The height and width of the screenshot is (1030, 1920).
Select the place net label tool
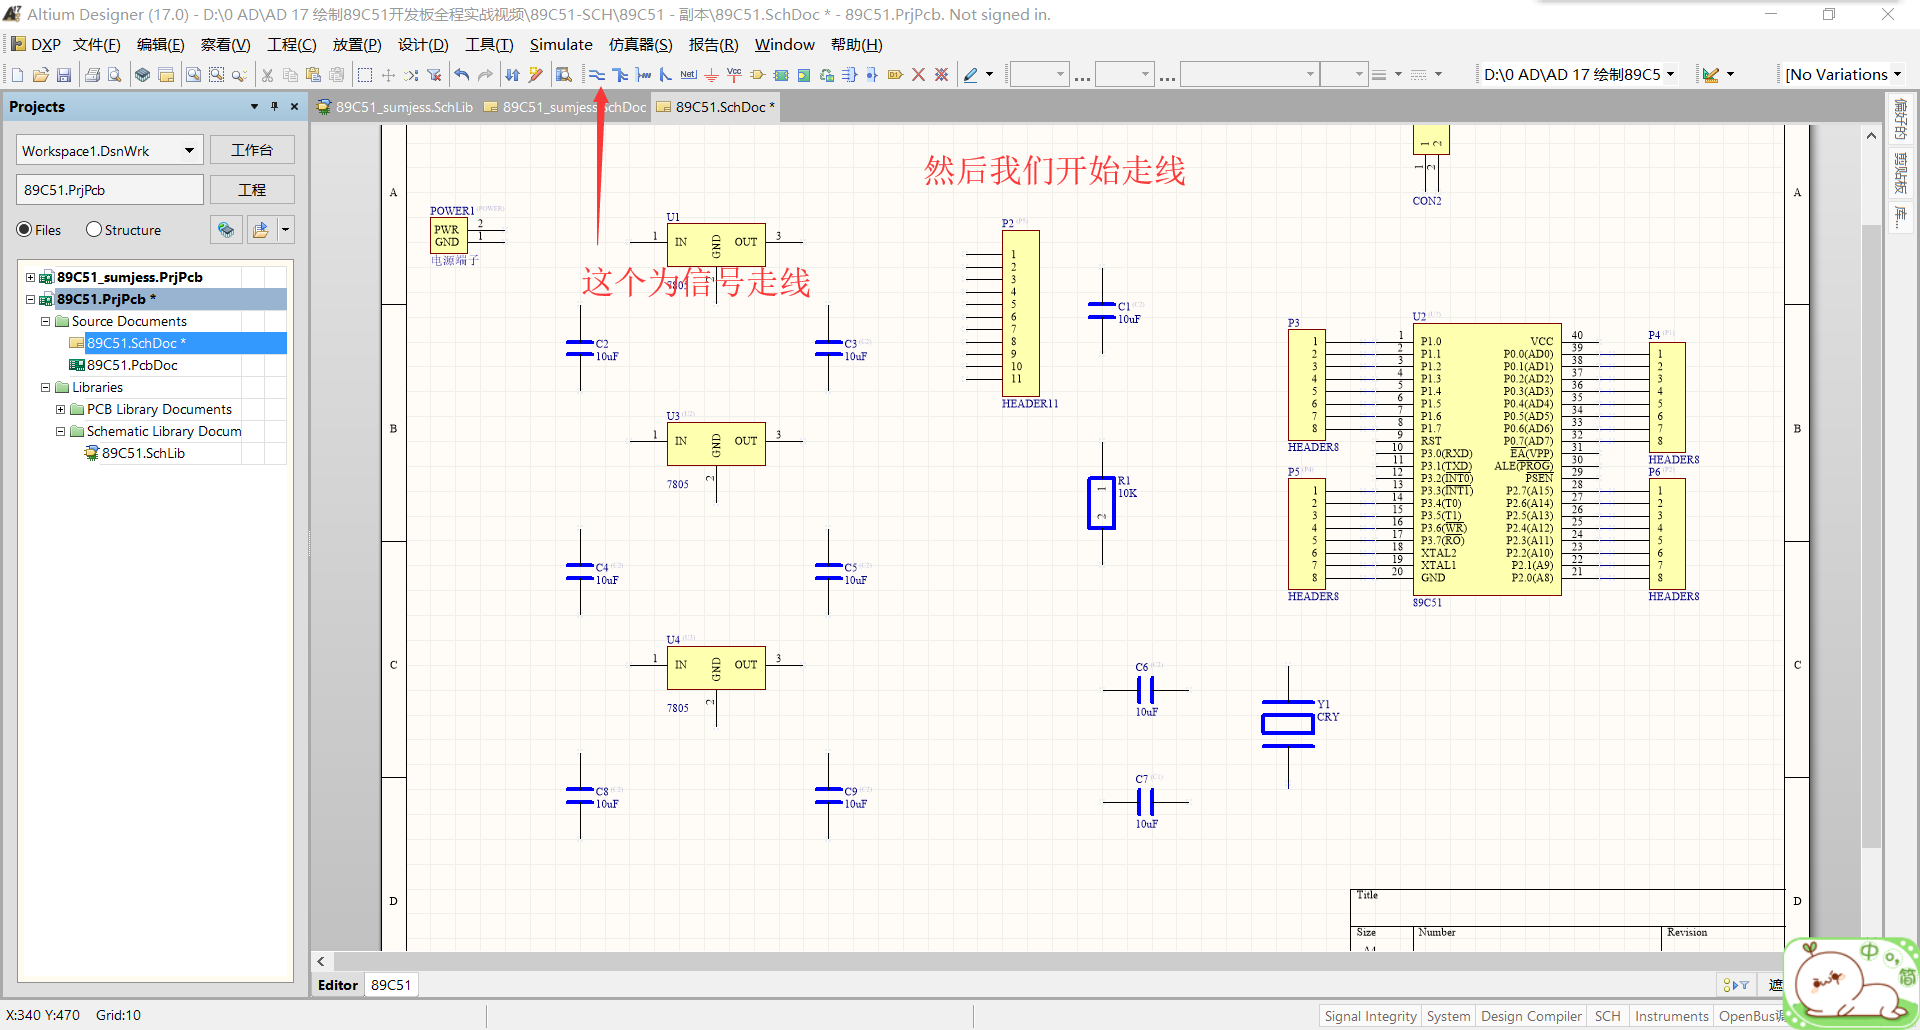(x=689, y=75)
